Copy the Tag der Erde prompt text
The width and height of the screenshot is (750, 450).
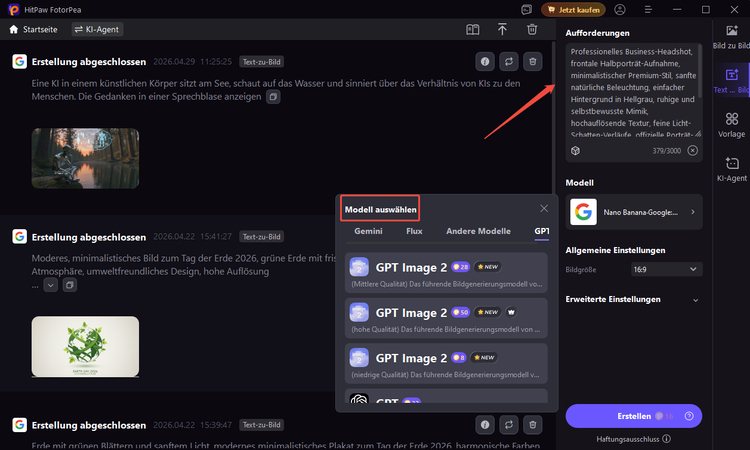[70, 285]
